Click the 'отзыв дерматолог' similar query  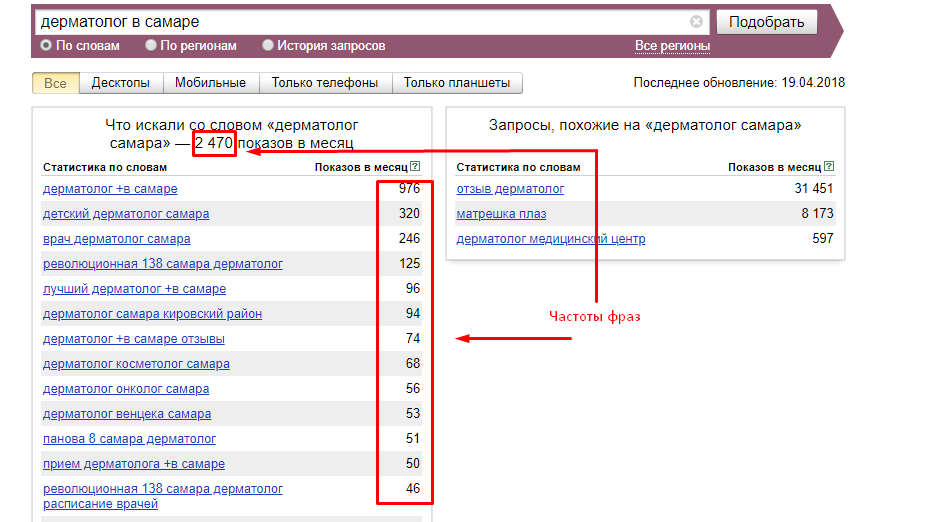(510, 189)
